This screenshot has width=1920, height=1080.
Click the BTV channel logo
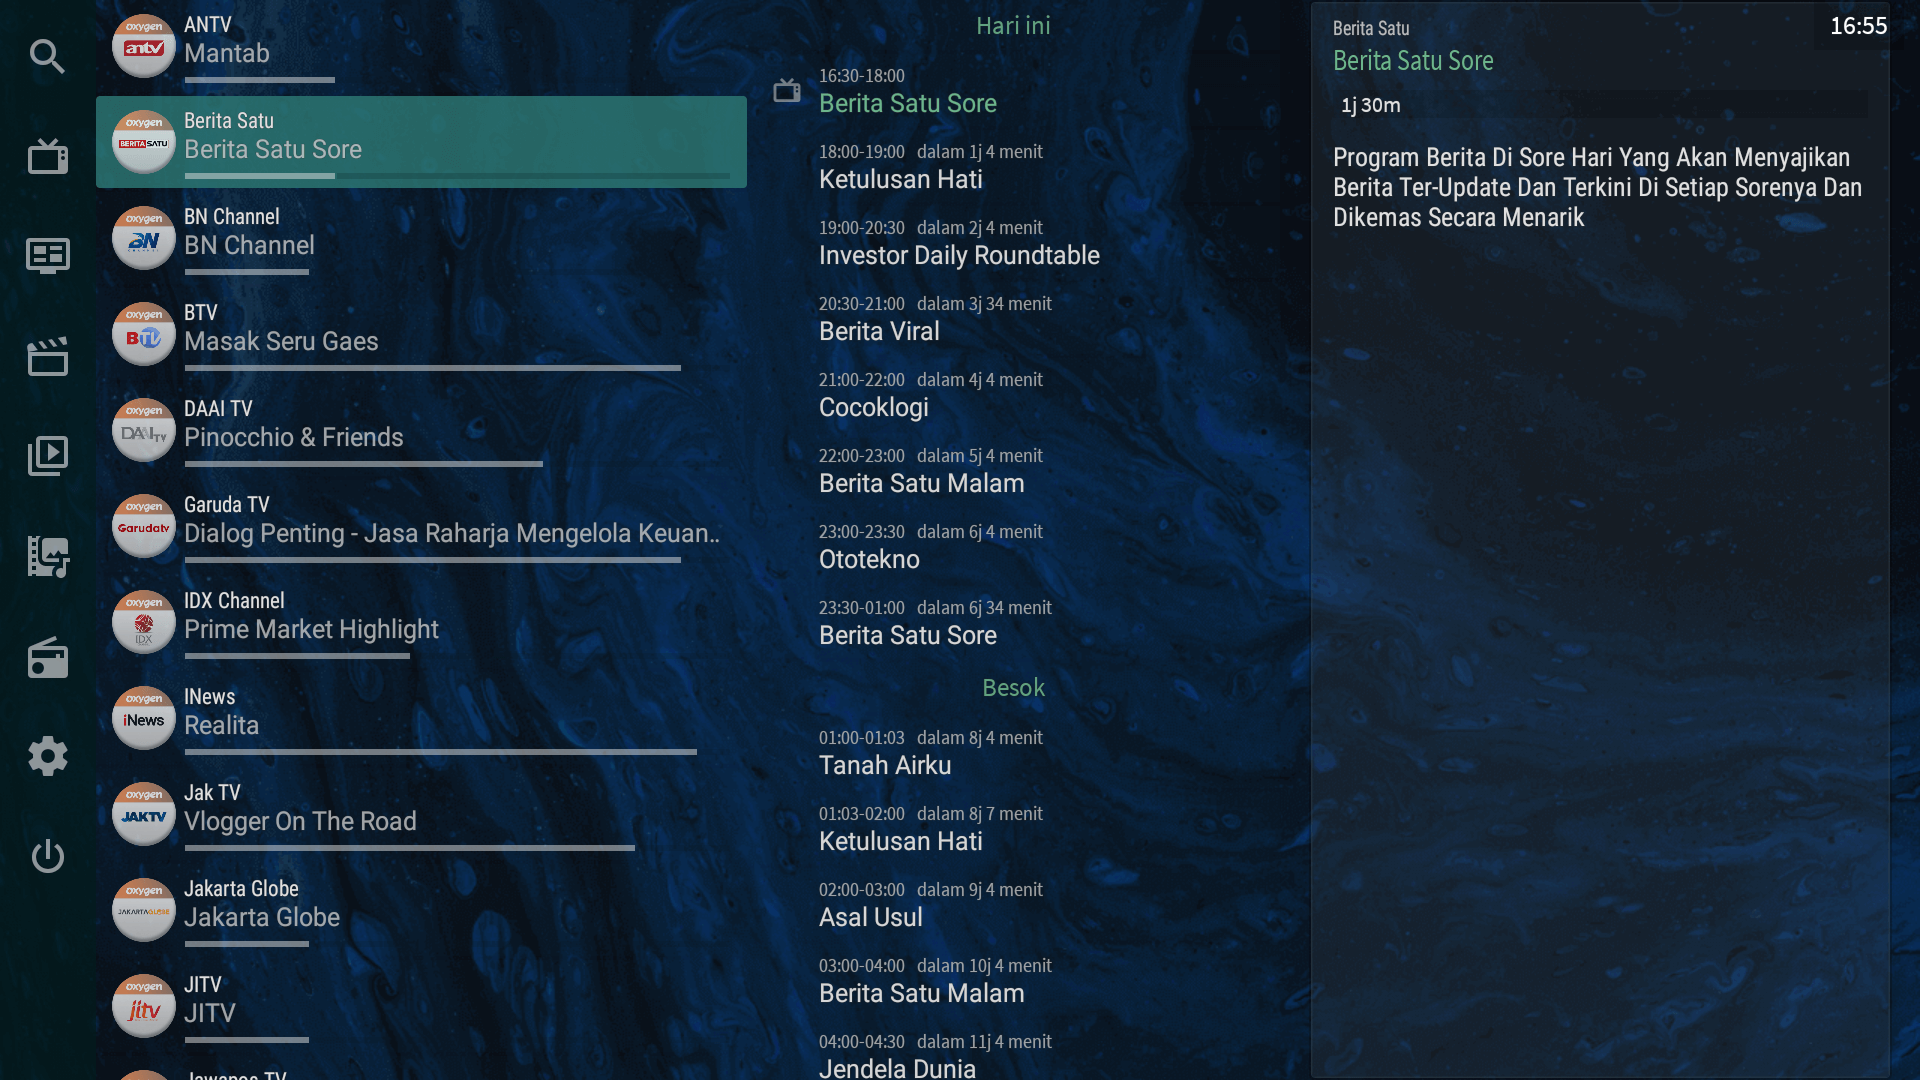[x=144, y=334]
